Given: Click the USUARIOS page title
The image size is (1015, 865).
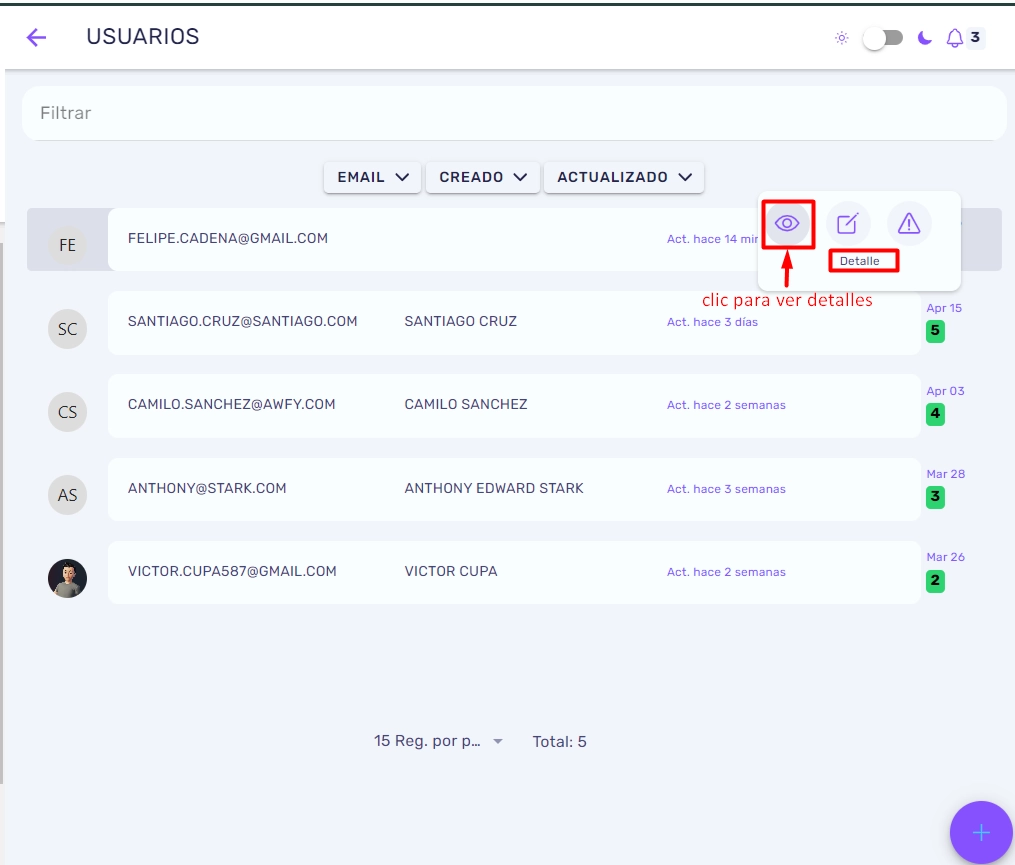Looking at the screenshot, I should 143,37.
